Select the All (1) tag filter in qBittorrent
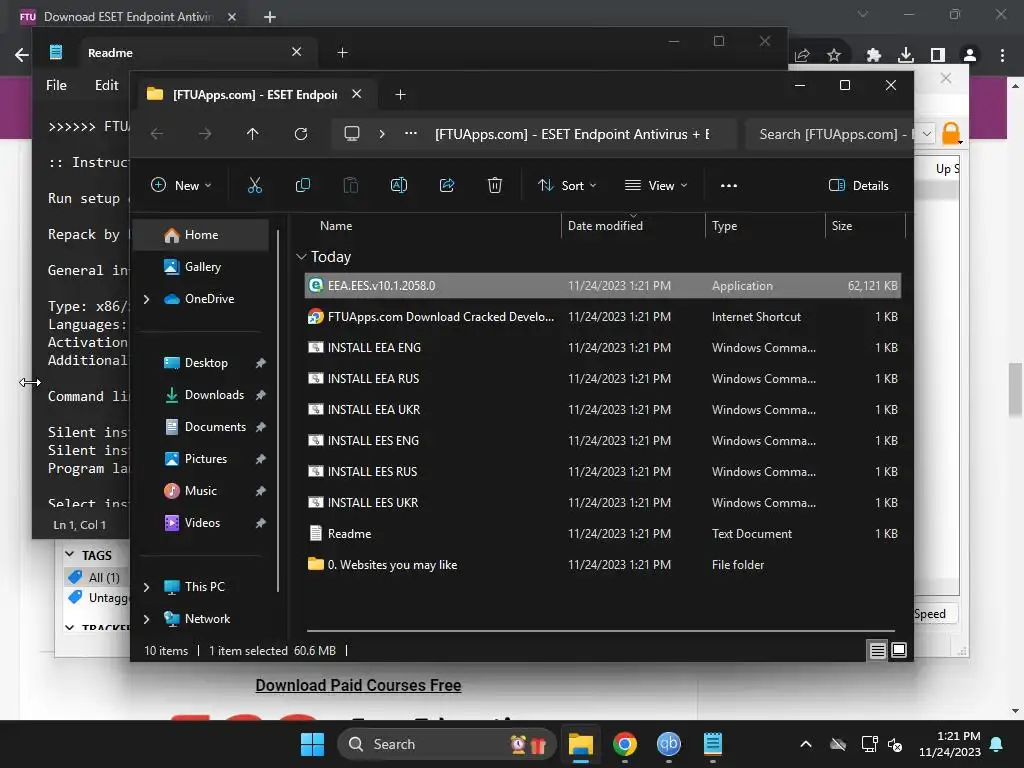Viewport: 1024px width, 768px height. 96,577
